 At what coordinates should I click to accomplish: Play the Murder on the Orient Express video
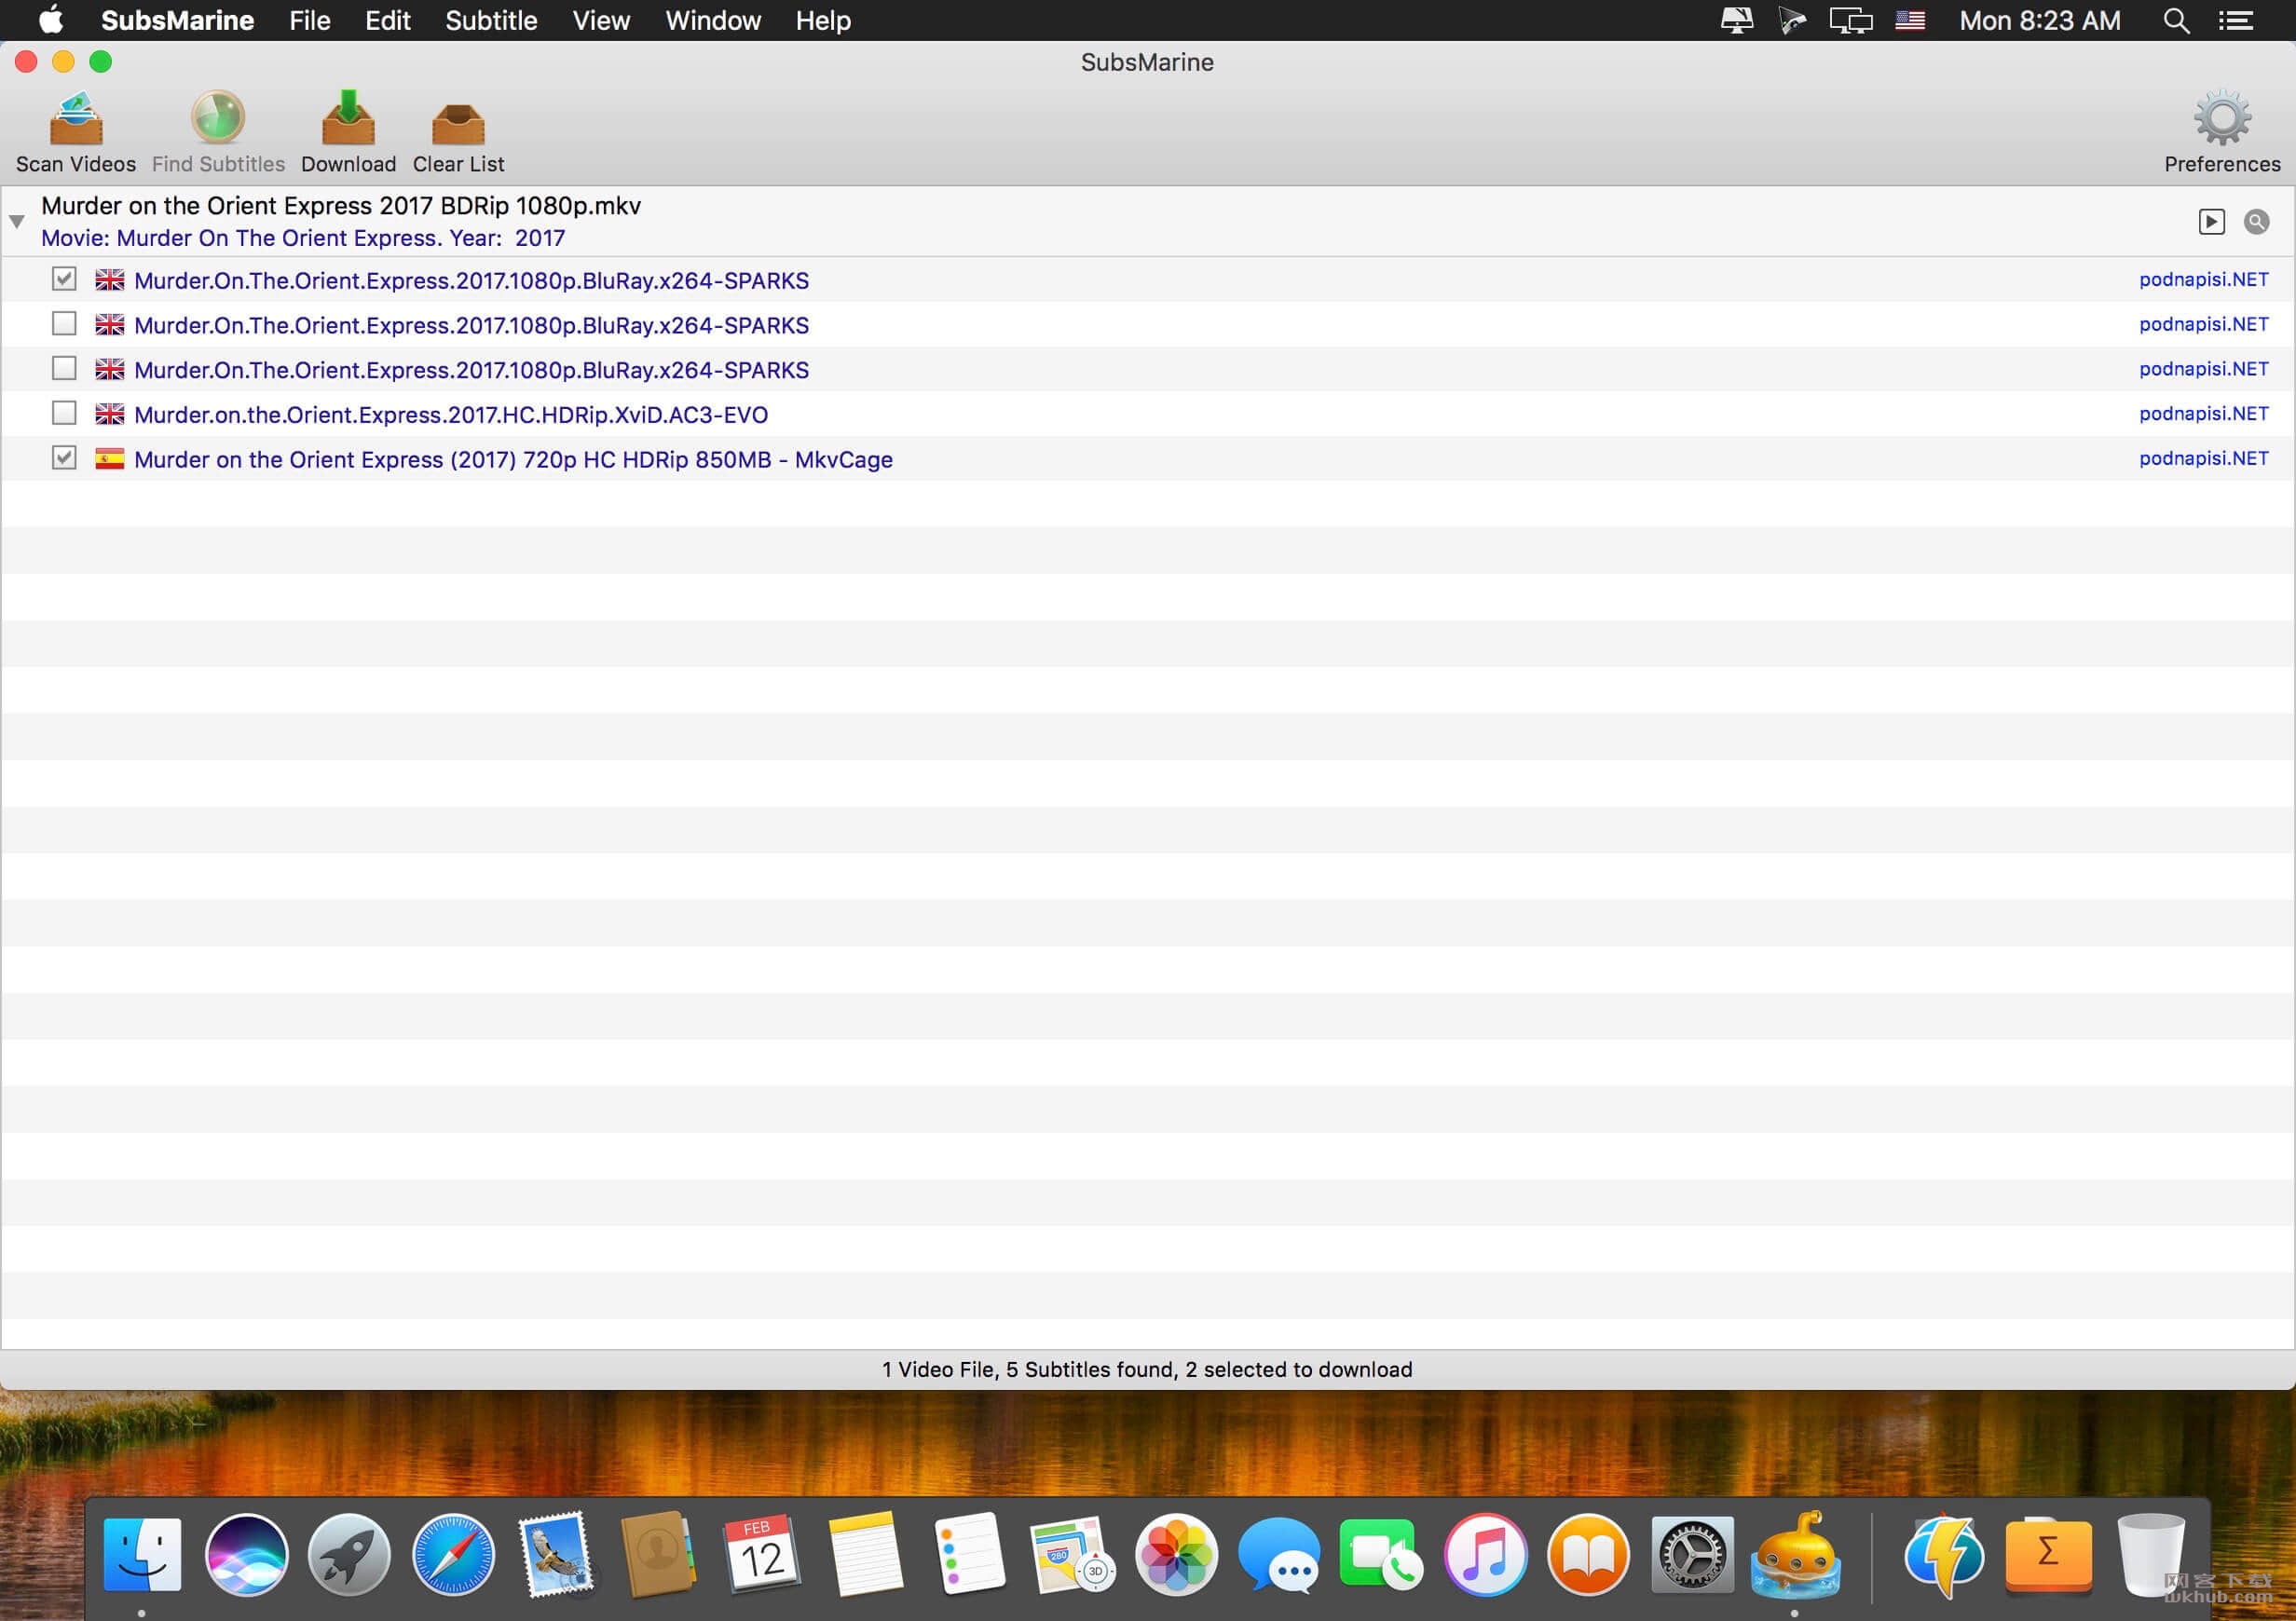pyautogui.click(x=2211, y=222)
